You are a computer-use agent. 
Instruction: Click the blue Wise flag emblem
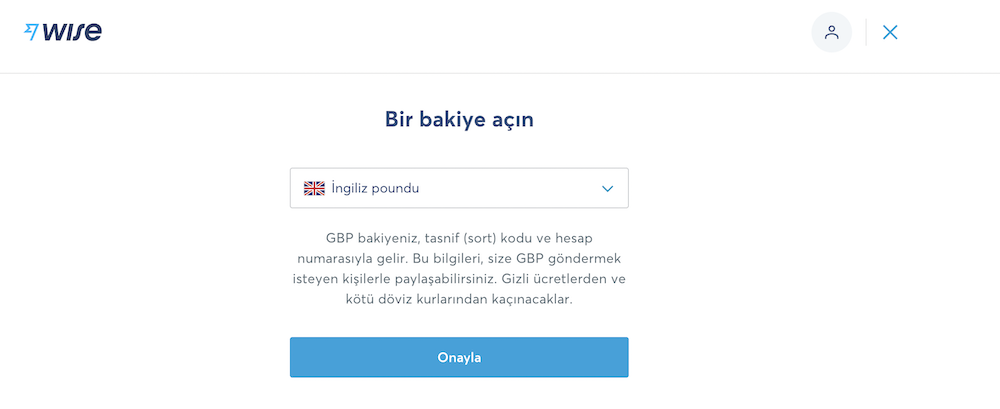click(31, 32)
